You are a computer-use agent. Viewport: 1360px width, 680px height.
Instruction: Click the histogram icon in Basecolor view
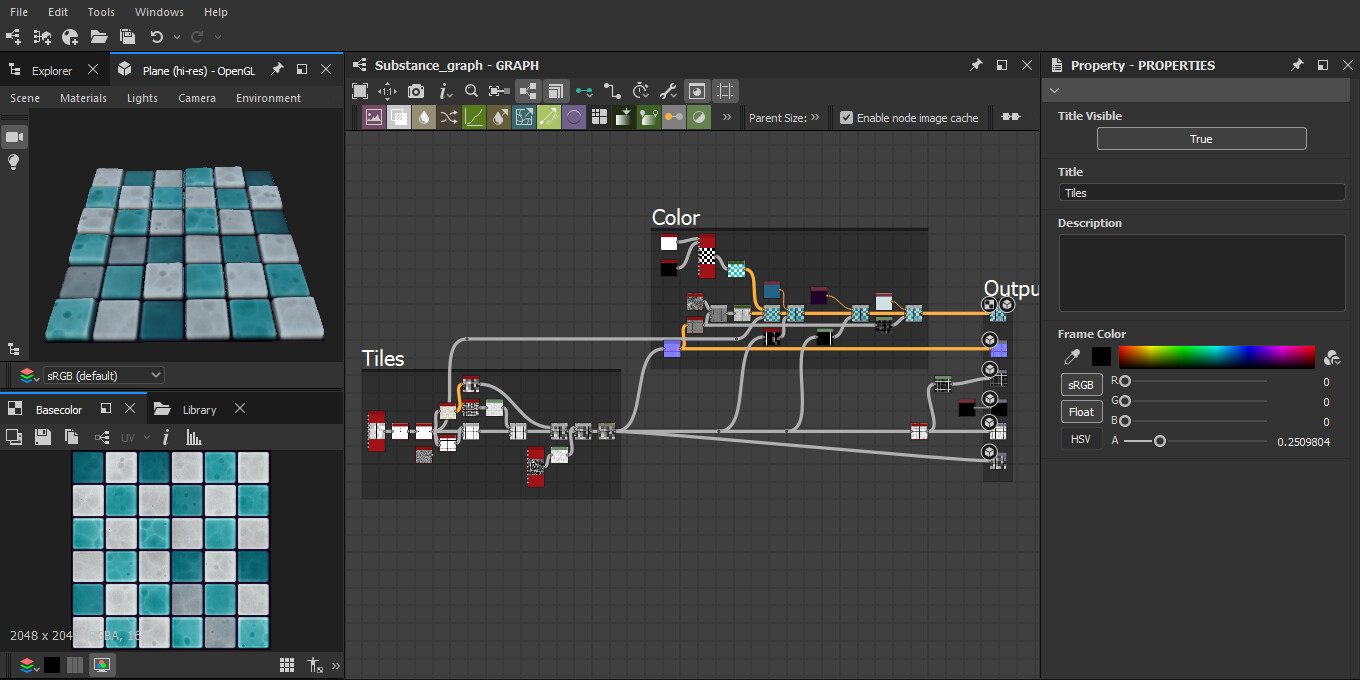[x=194, y=437]
